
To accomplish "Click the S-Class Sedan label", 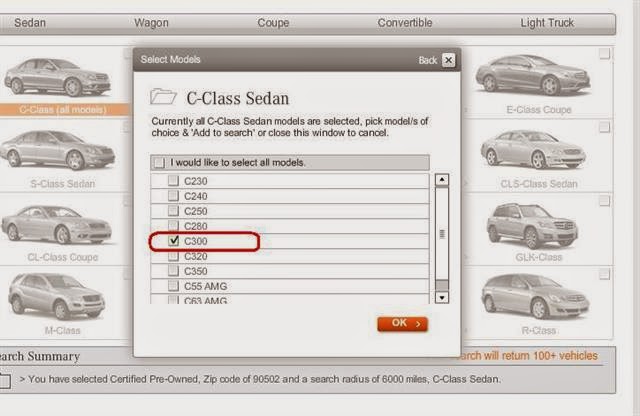I will coord(62,184).
